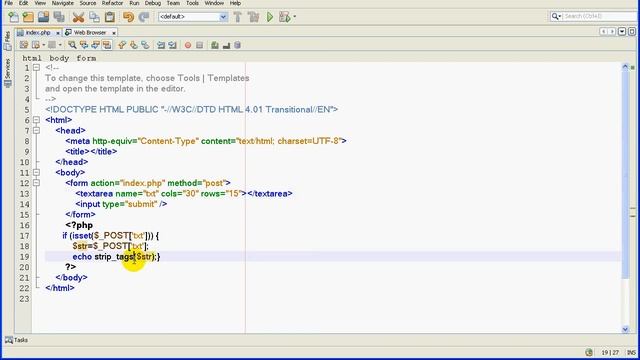Viewport: 640px width, 360px height.
Task: Click the editor scrollbar down arrow
Action: [x=625, y=329]
